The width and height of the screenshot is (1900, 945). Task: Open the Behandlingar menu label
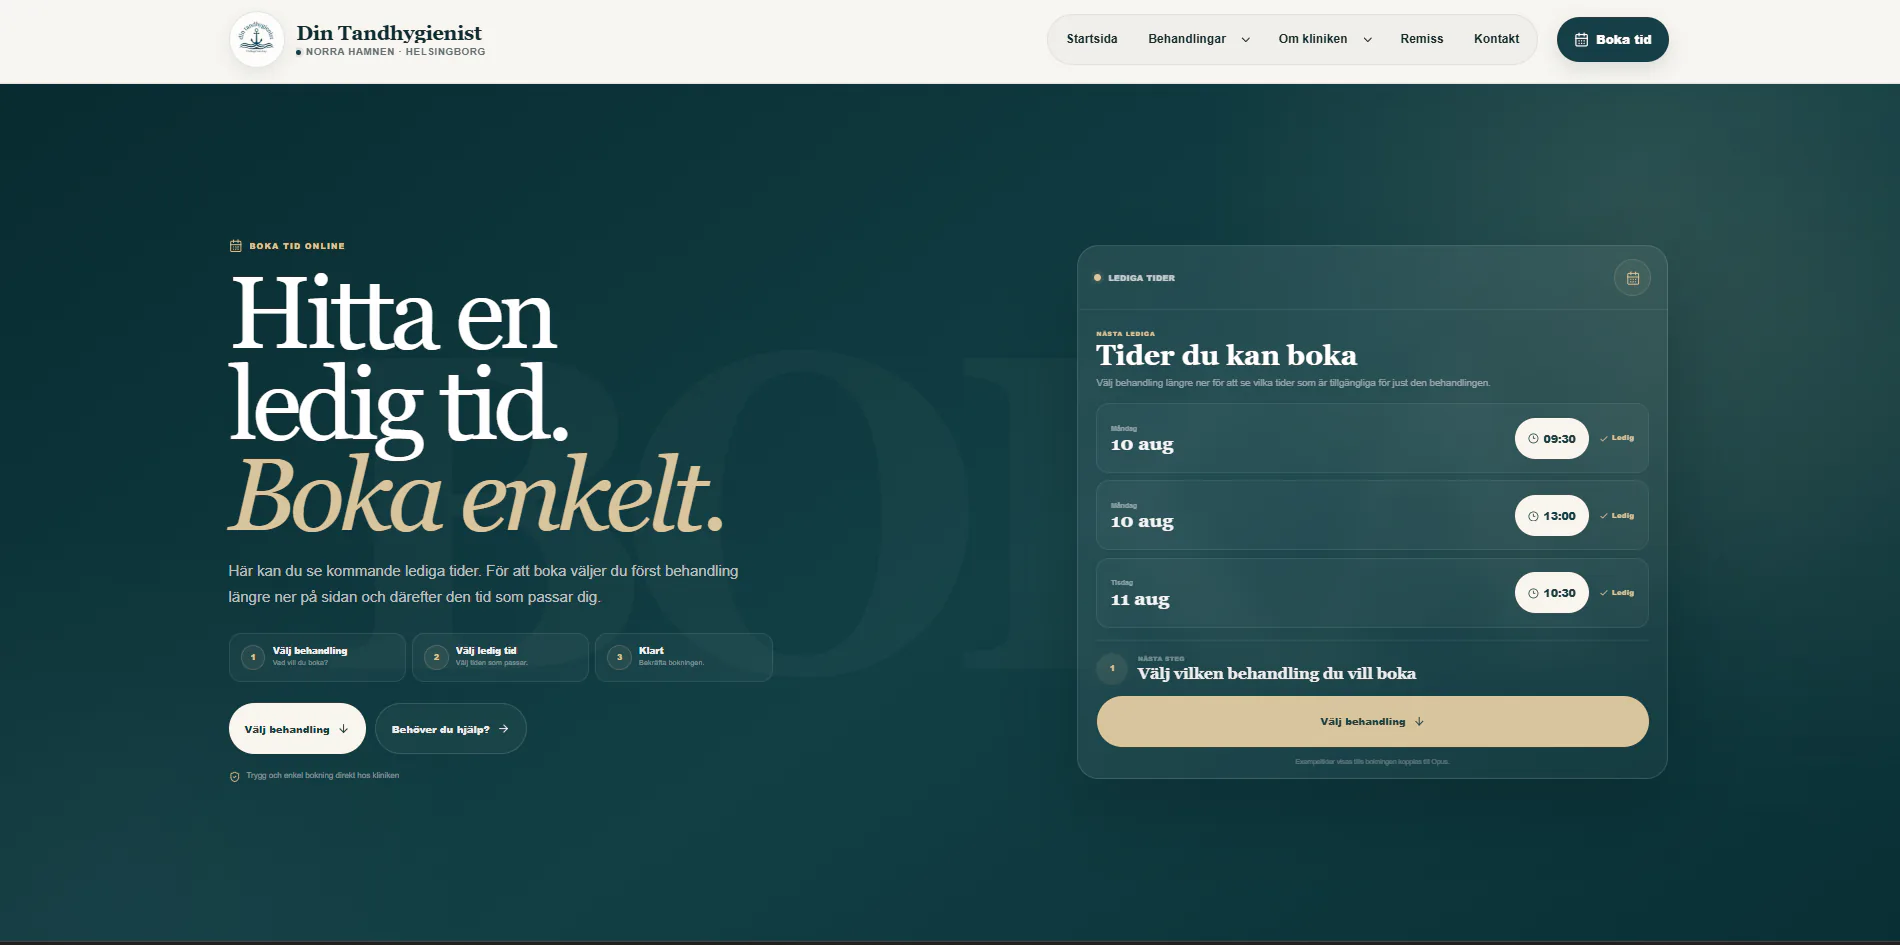pyautogui.click(x=1187, y=39)
